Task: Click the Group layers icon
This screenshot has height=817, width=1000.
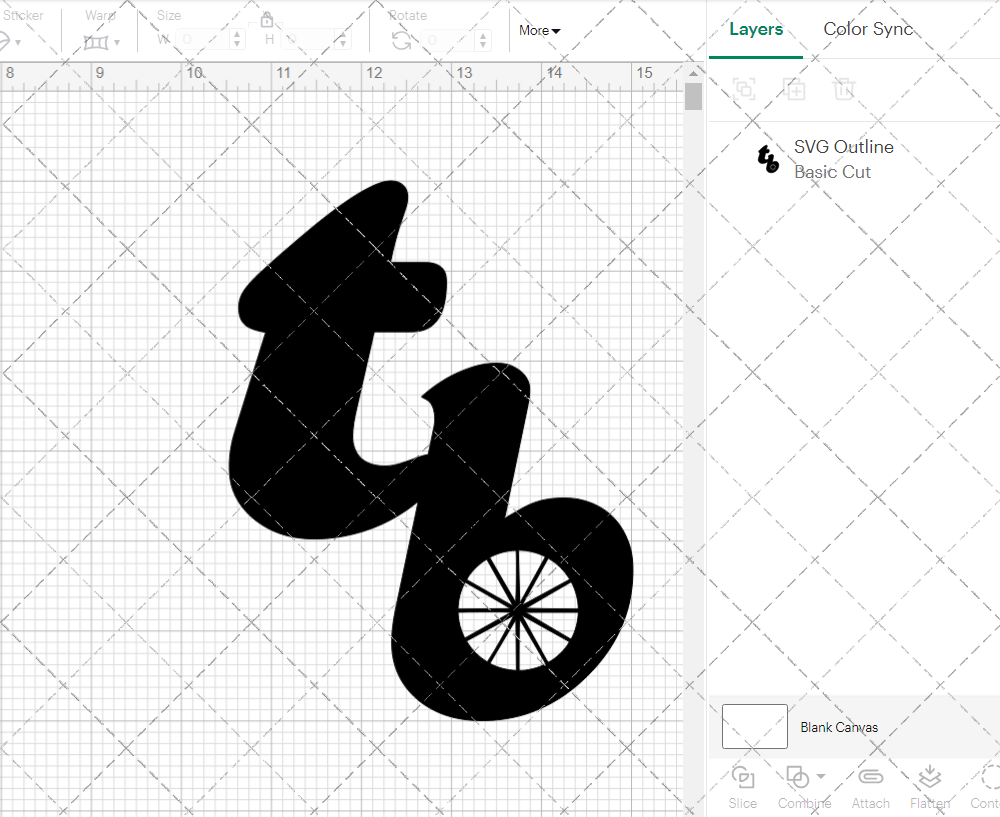Action: click(x=743, y=89)
